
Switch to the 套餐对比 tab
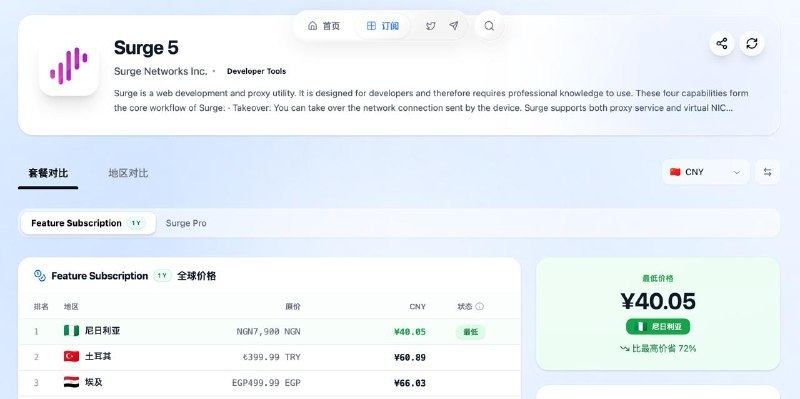point(48,173)
